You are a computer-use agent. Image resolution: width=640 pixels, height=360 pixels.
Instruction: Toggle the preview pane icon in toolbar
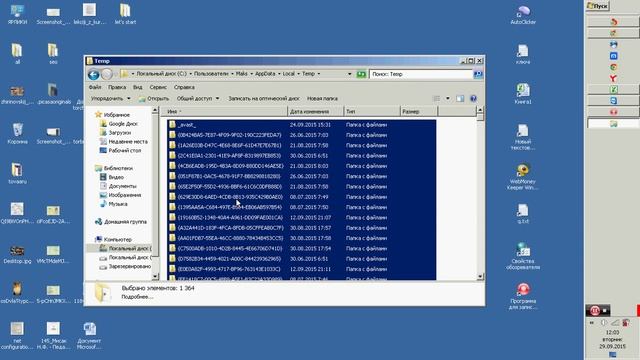[x=460, y=98]
